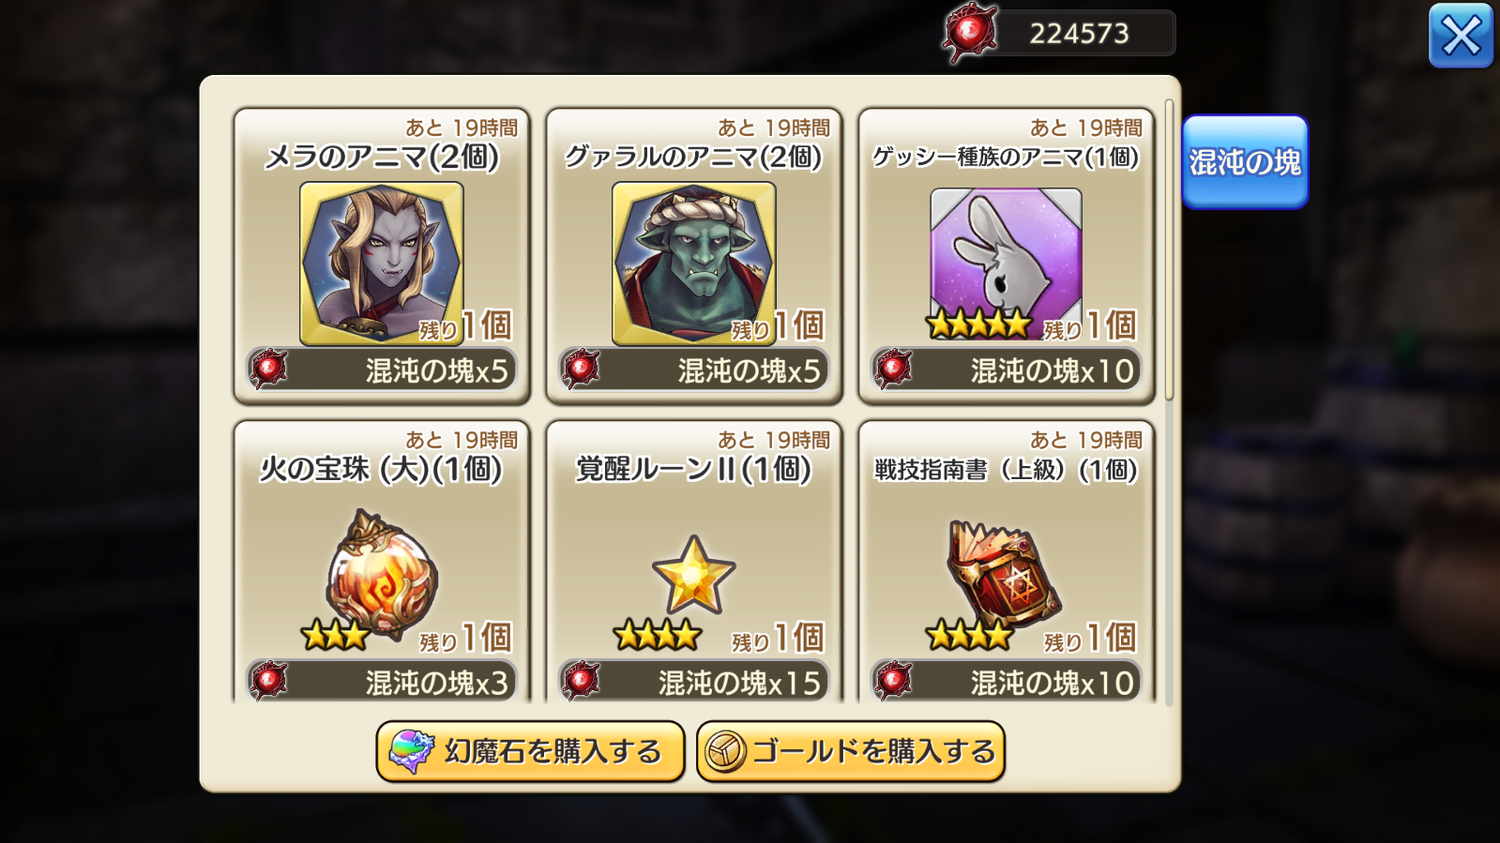Screen dimensions: 1500x843
Task: Select the グァラルのアニマ orc portrait
Action: (x=694, y=263)
